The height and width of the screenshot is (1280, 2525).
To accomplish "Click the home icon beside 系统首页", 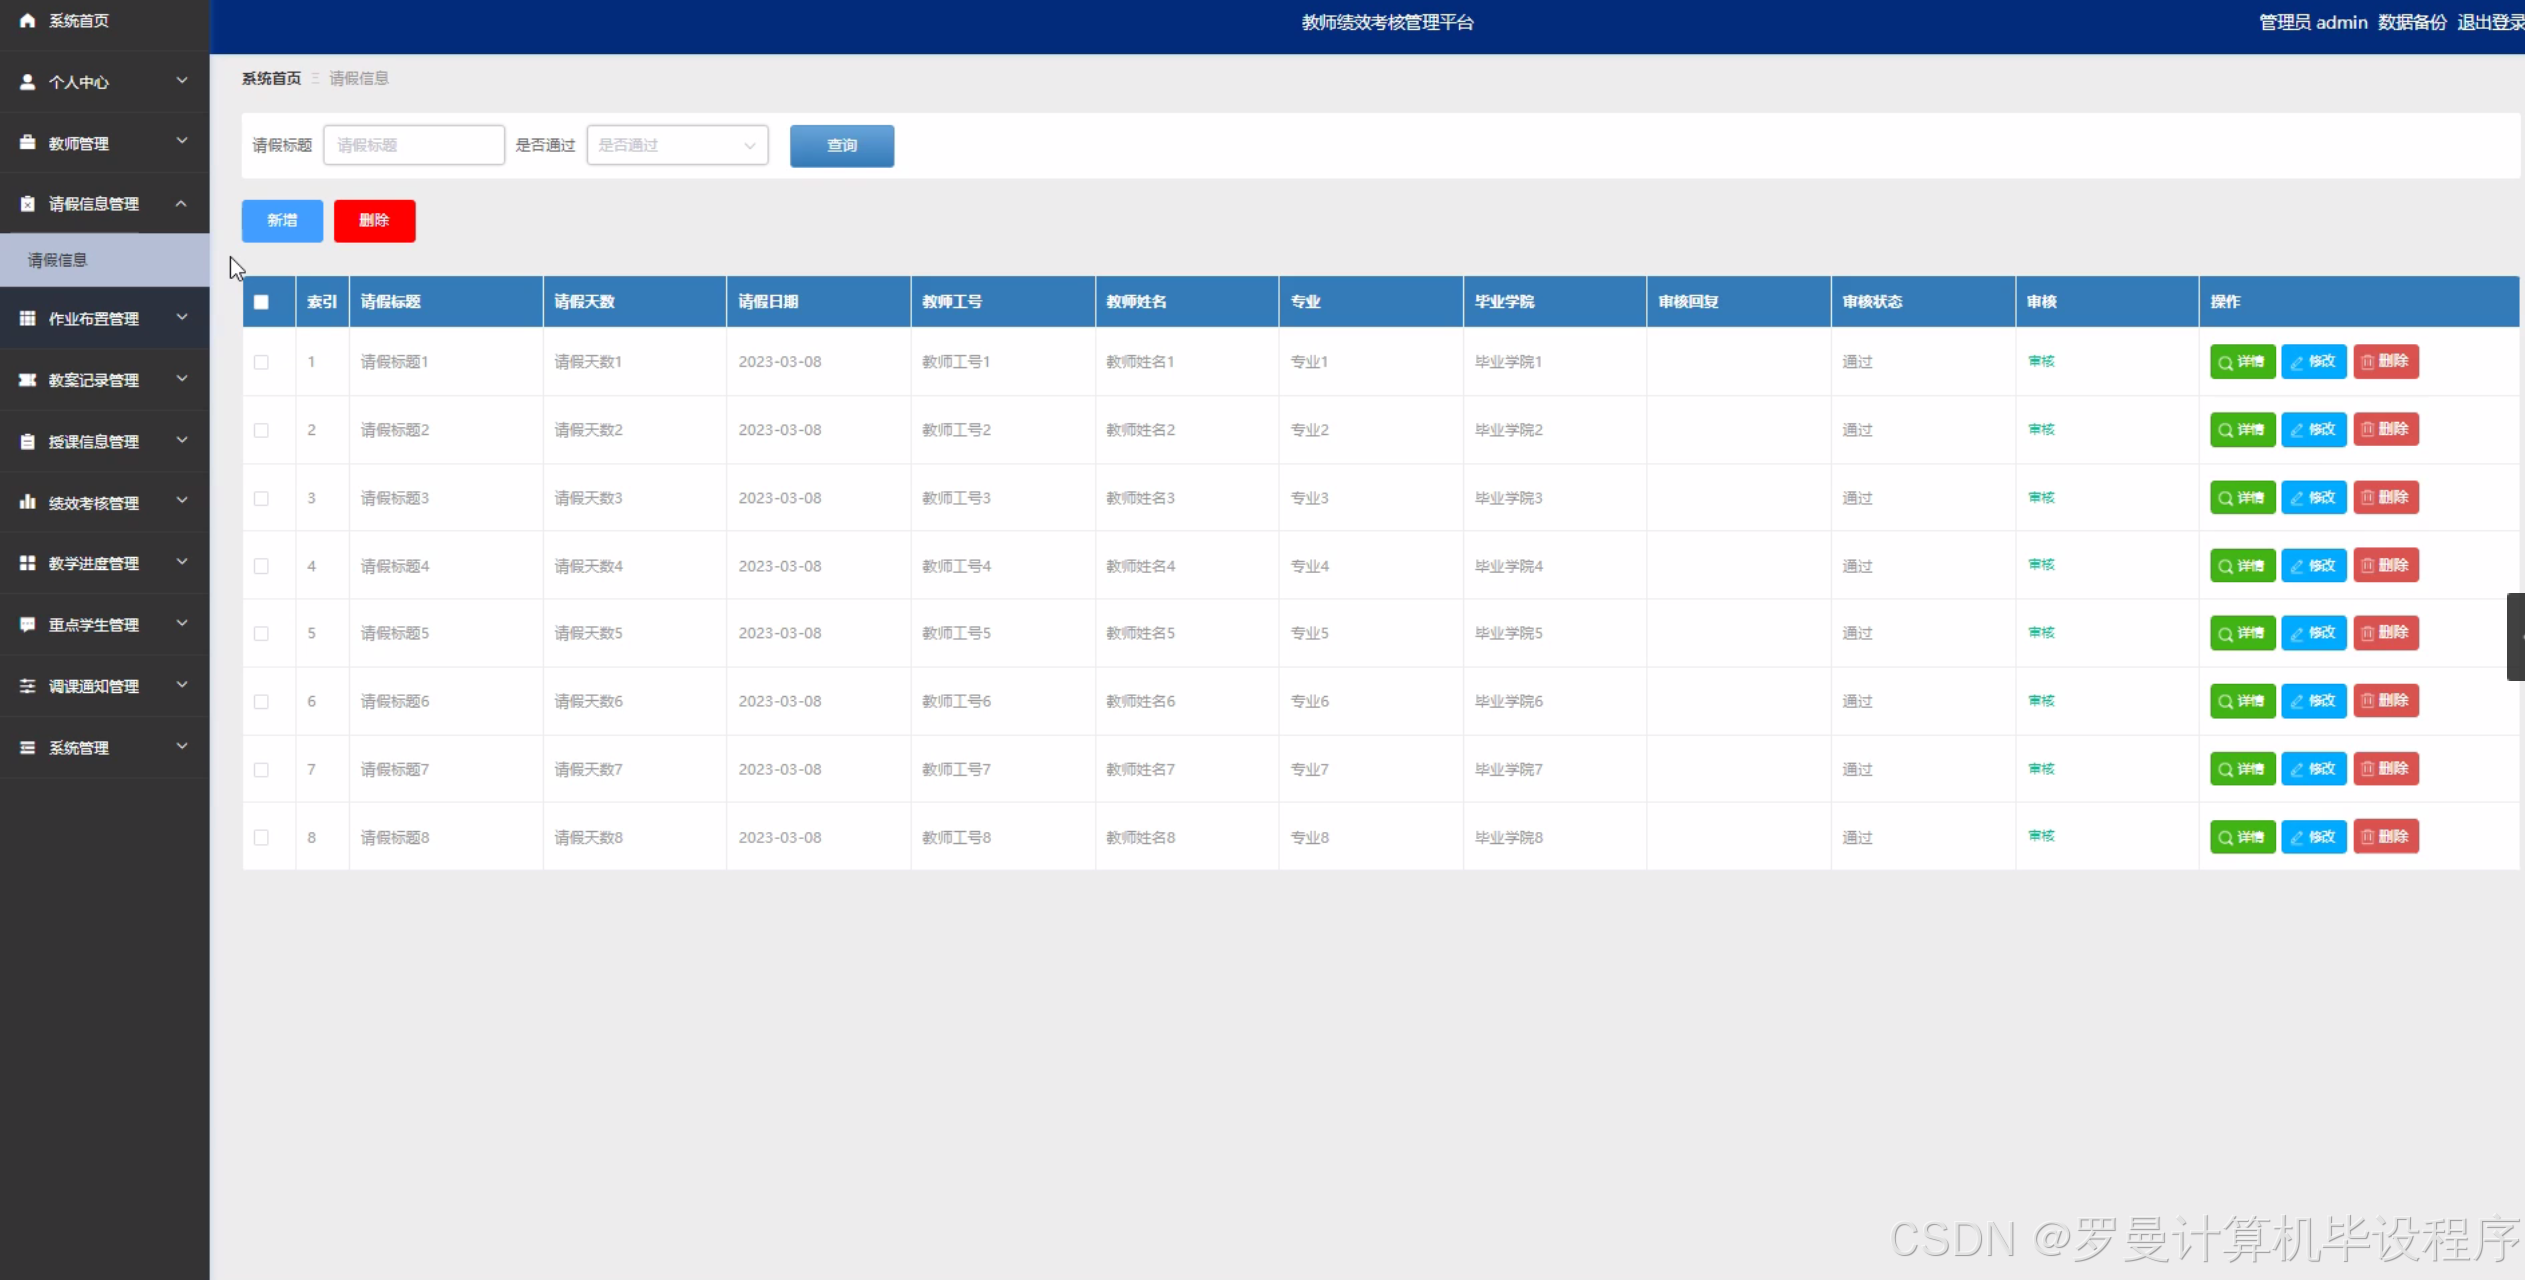I will [27, 20].
